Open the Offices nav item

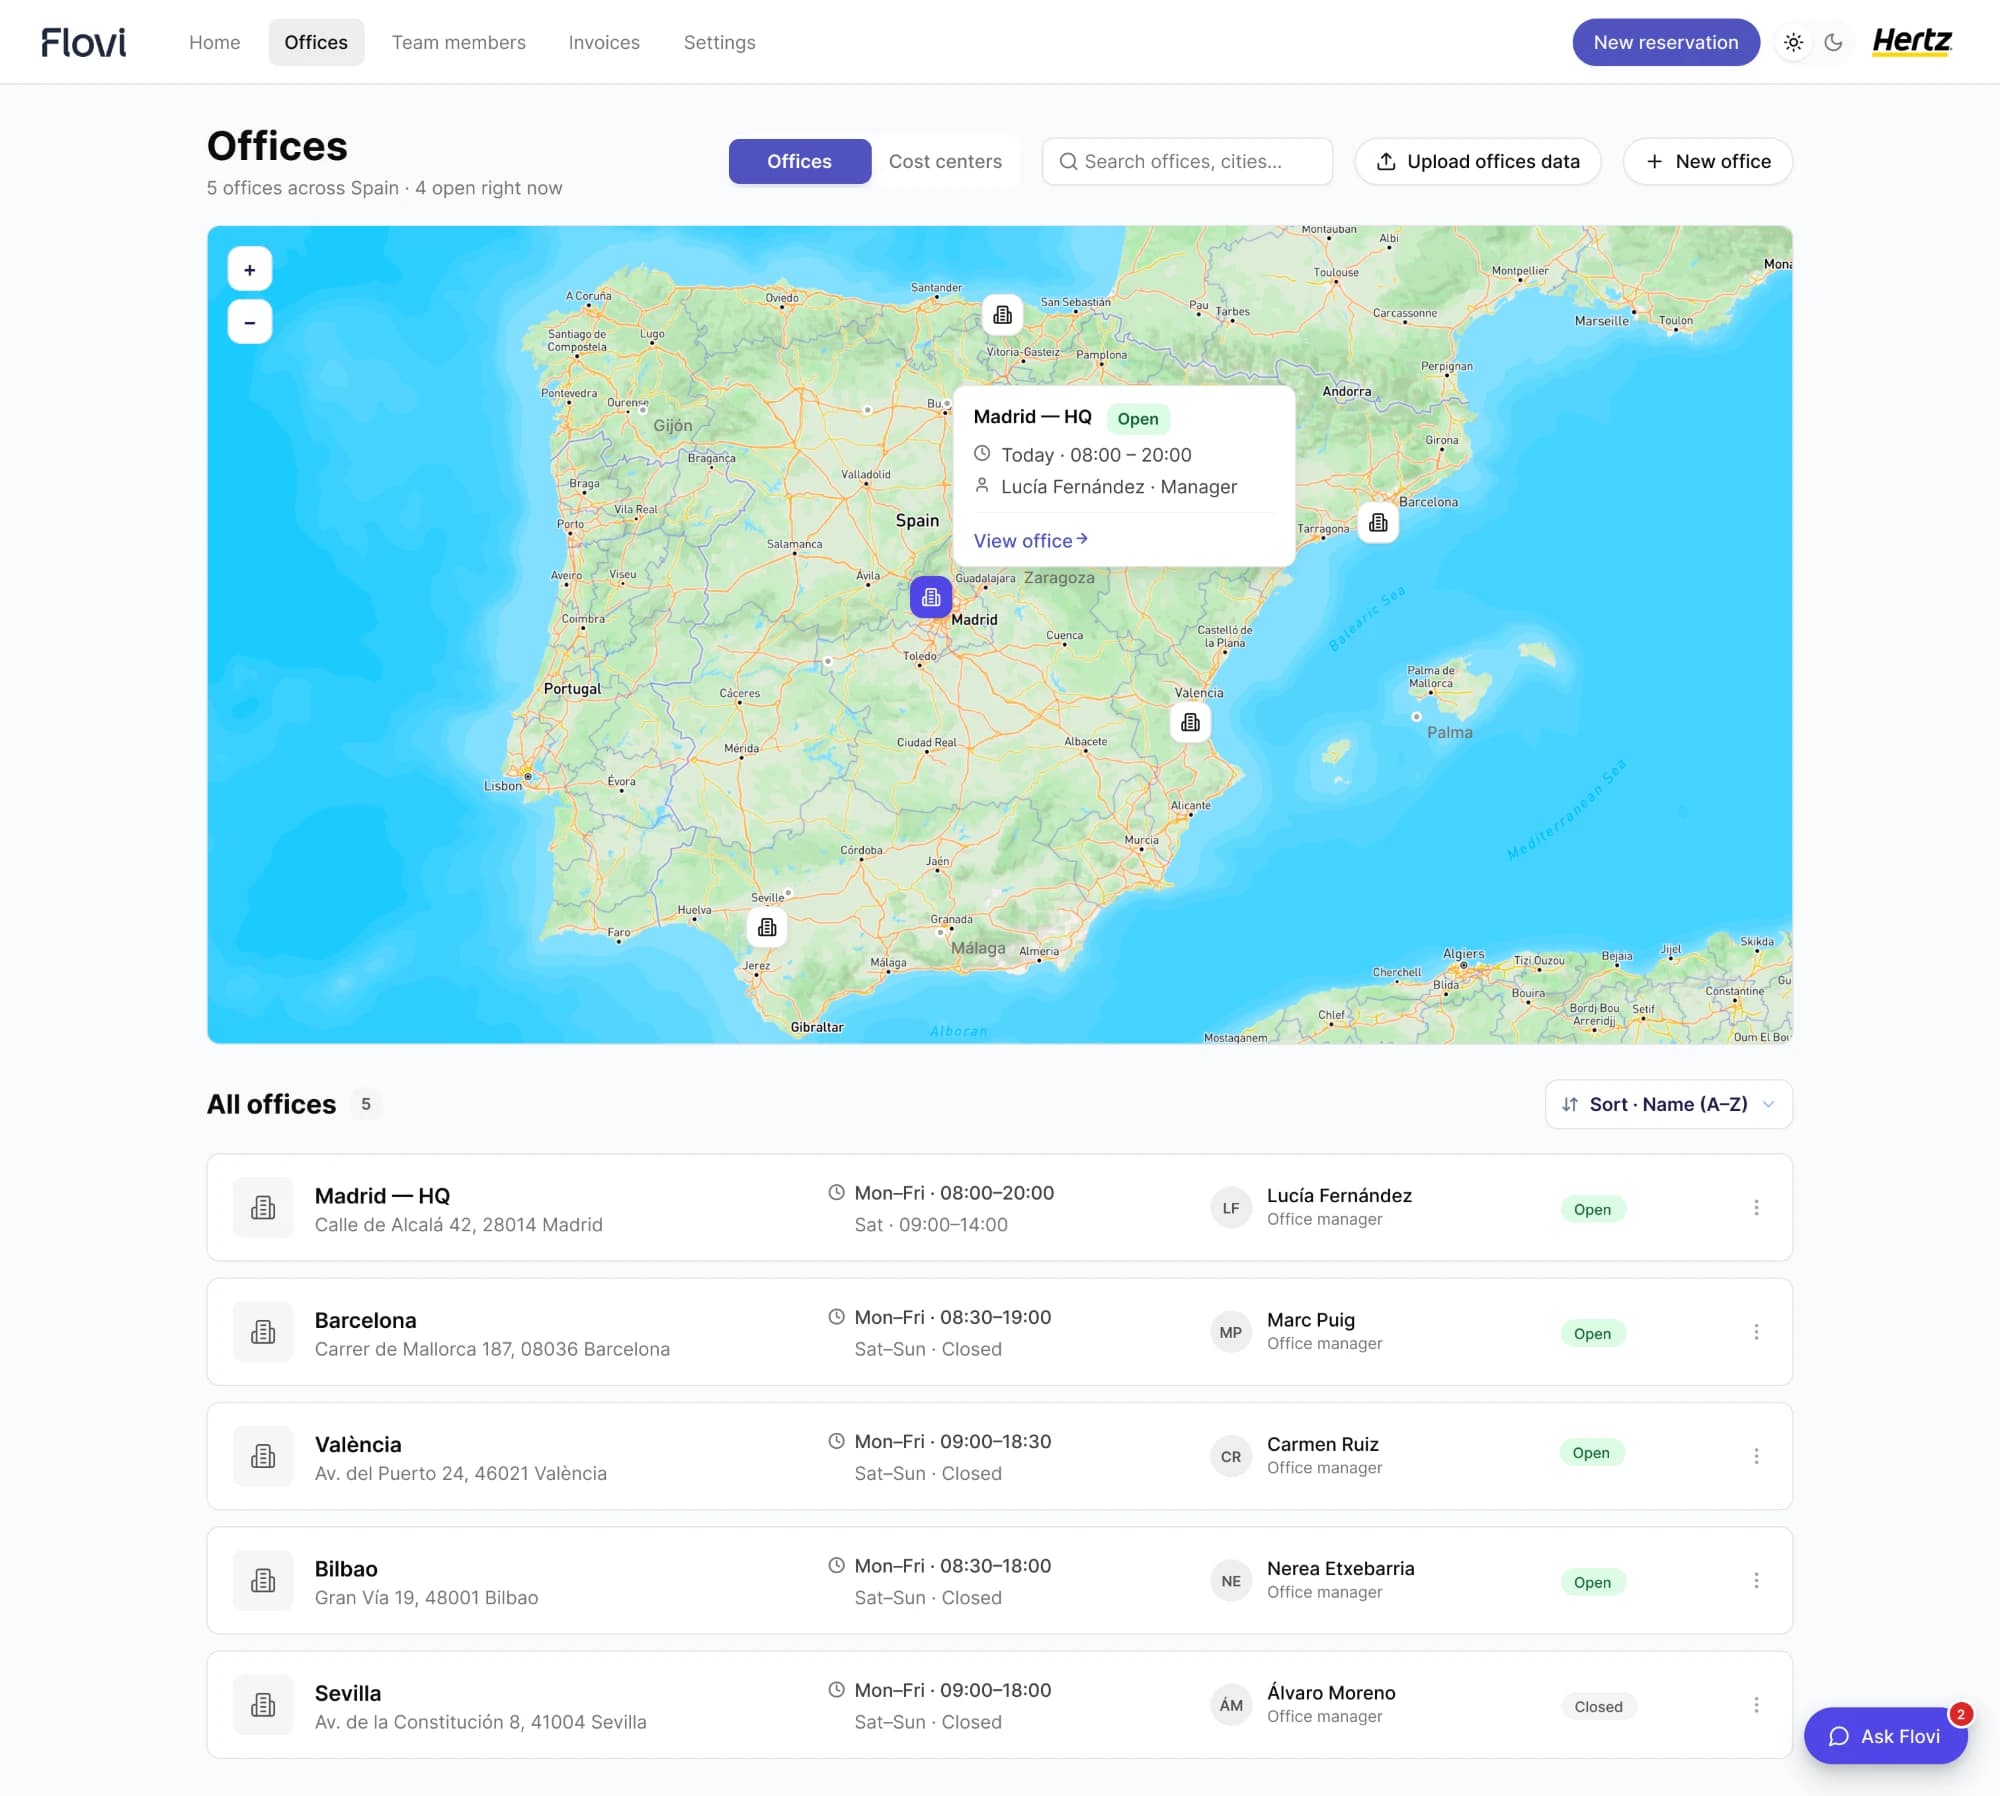click(x=316, y=42)
